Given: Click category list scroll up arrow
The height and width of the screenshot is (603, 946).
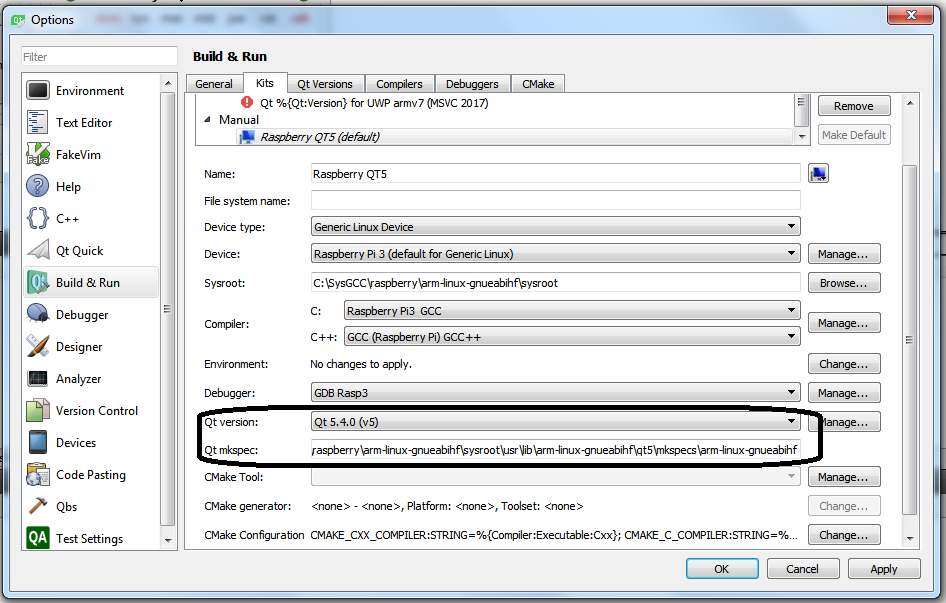Looking at the screenshot, I should pyautogui.click(x=168, y=83).
